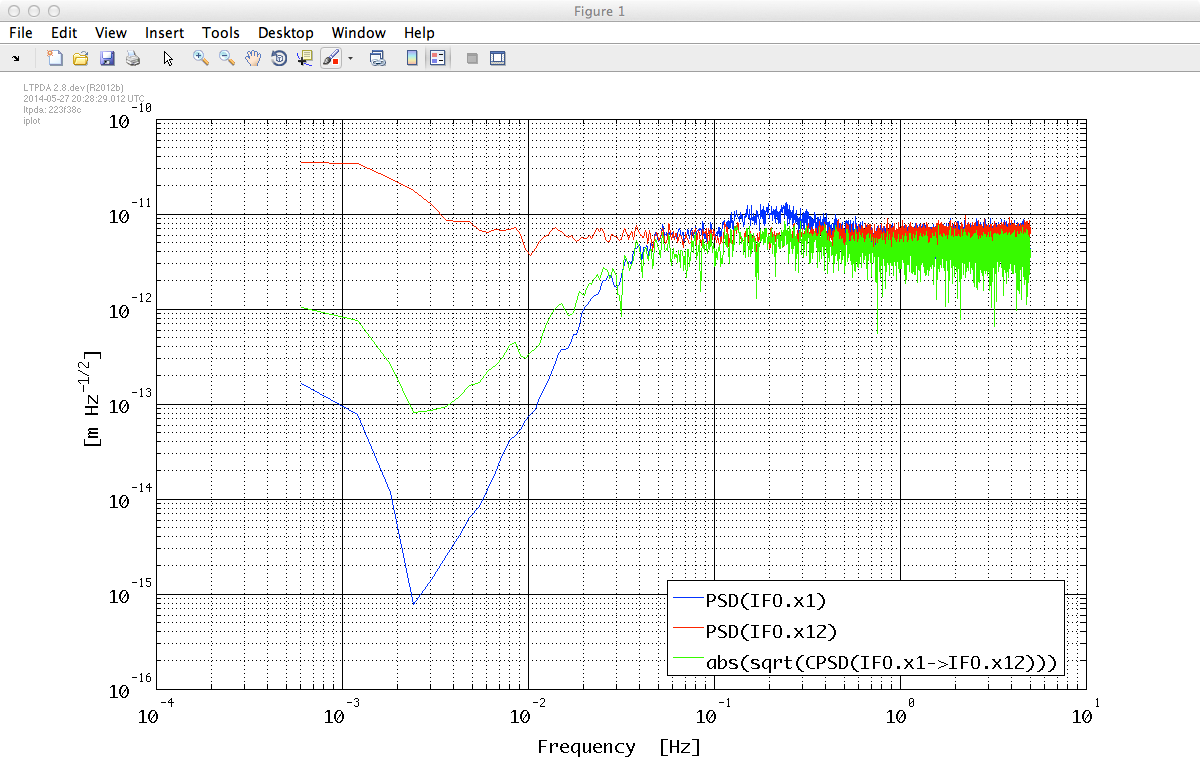
Task: Click the toolbar dock arrow at far left
Action: (16, 58)
